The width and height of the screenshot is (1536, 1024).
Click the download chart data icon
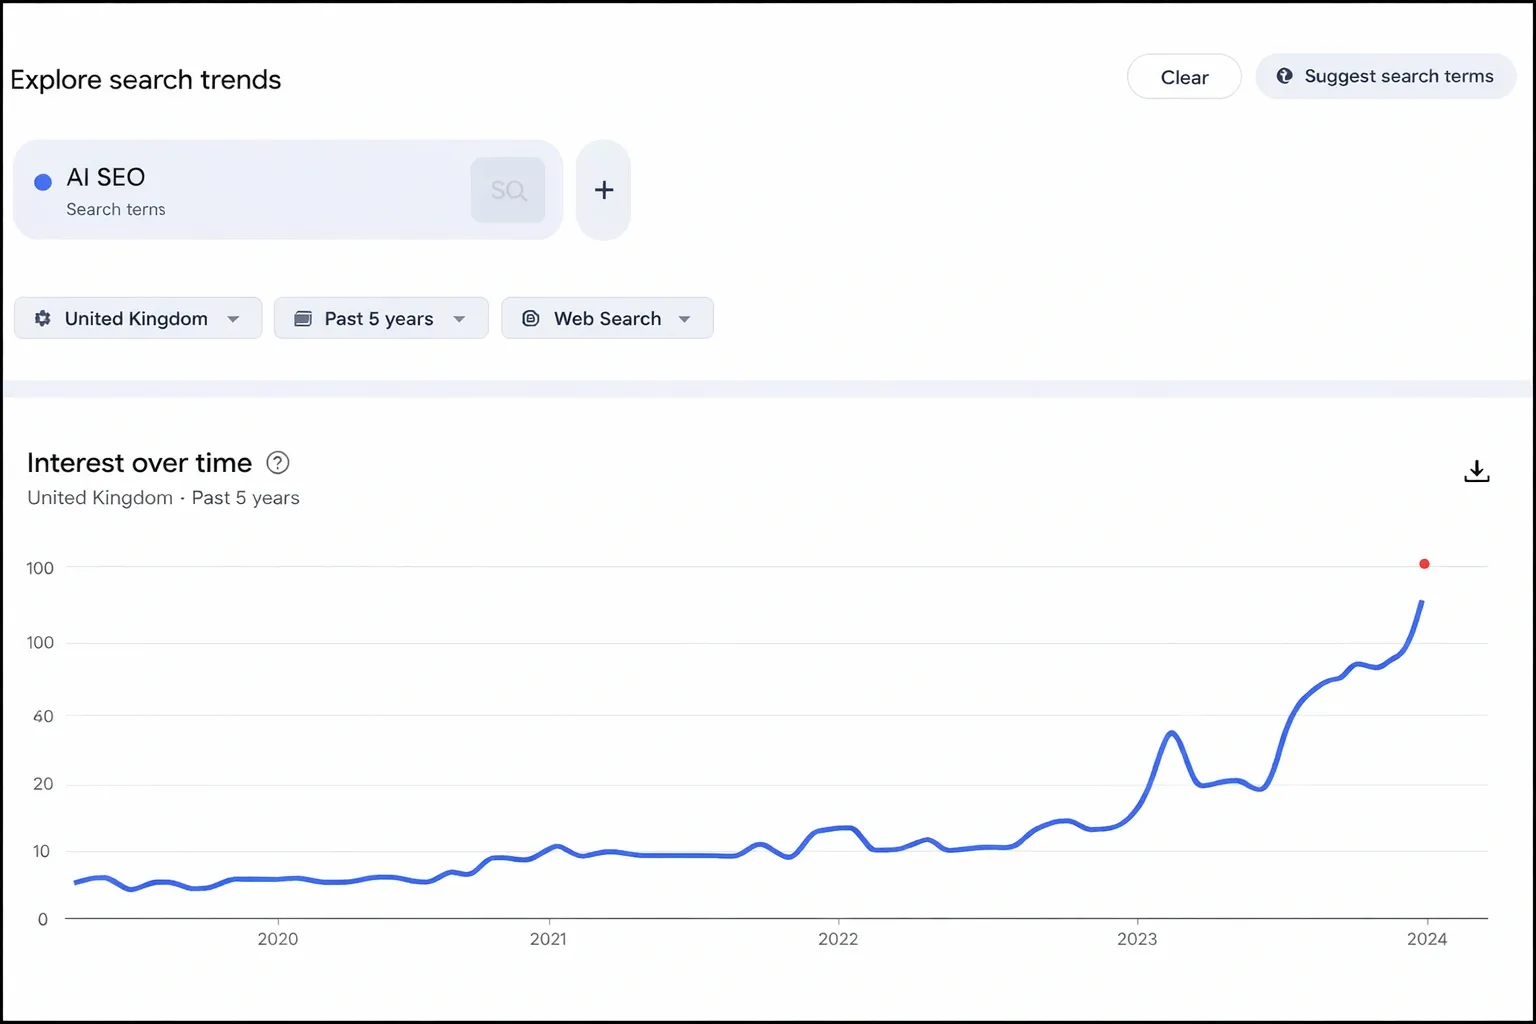1476,471
